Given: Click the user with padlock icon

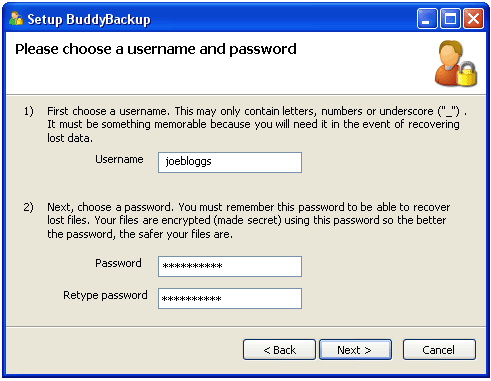Looking at the screenshot, I should [x=456, y=63].
